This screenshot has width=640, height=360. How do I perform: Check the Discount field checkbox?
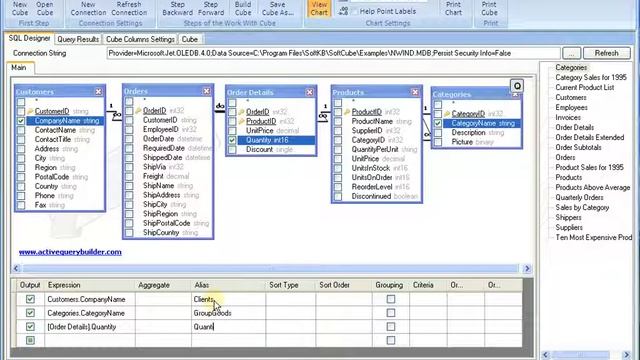pos(232,150)
